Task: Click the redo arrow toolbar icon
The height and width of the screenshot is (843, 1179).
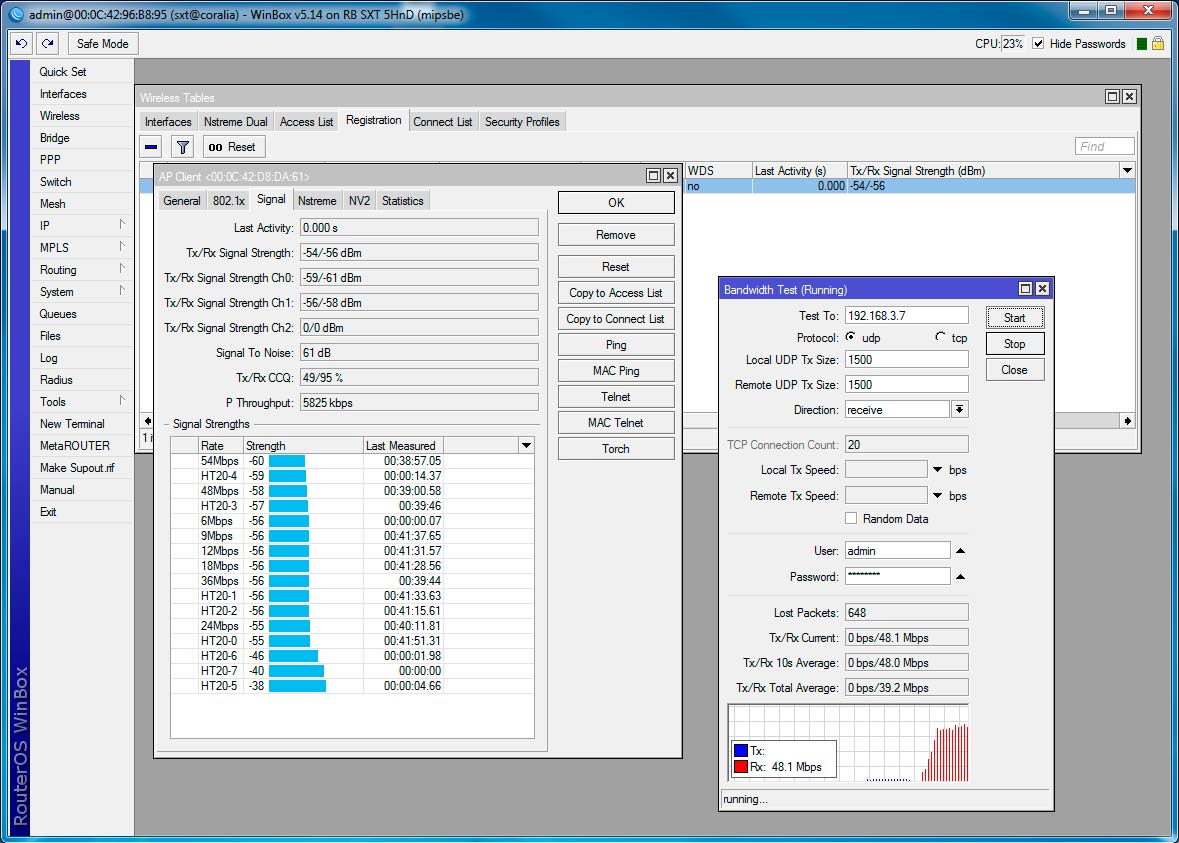Action: point(47,44)
